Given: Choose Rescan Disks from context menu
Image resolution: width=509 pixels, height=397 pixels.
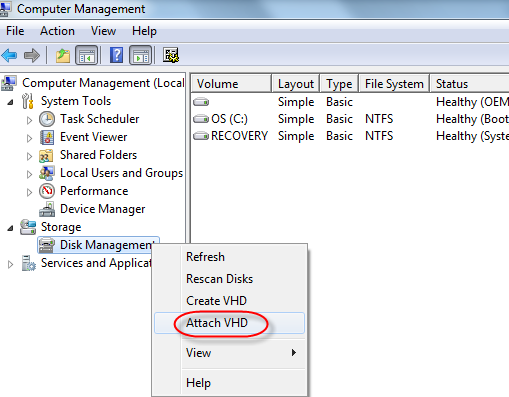Looking at the screenshot, I should (x=229, y=279).
